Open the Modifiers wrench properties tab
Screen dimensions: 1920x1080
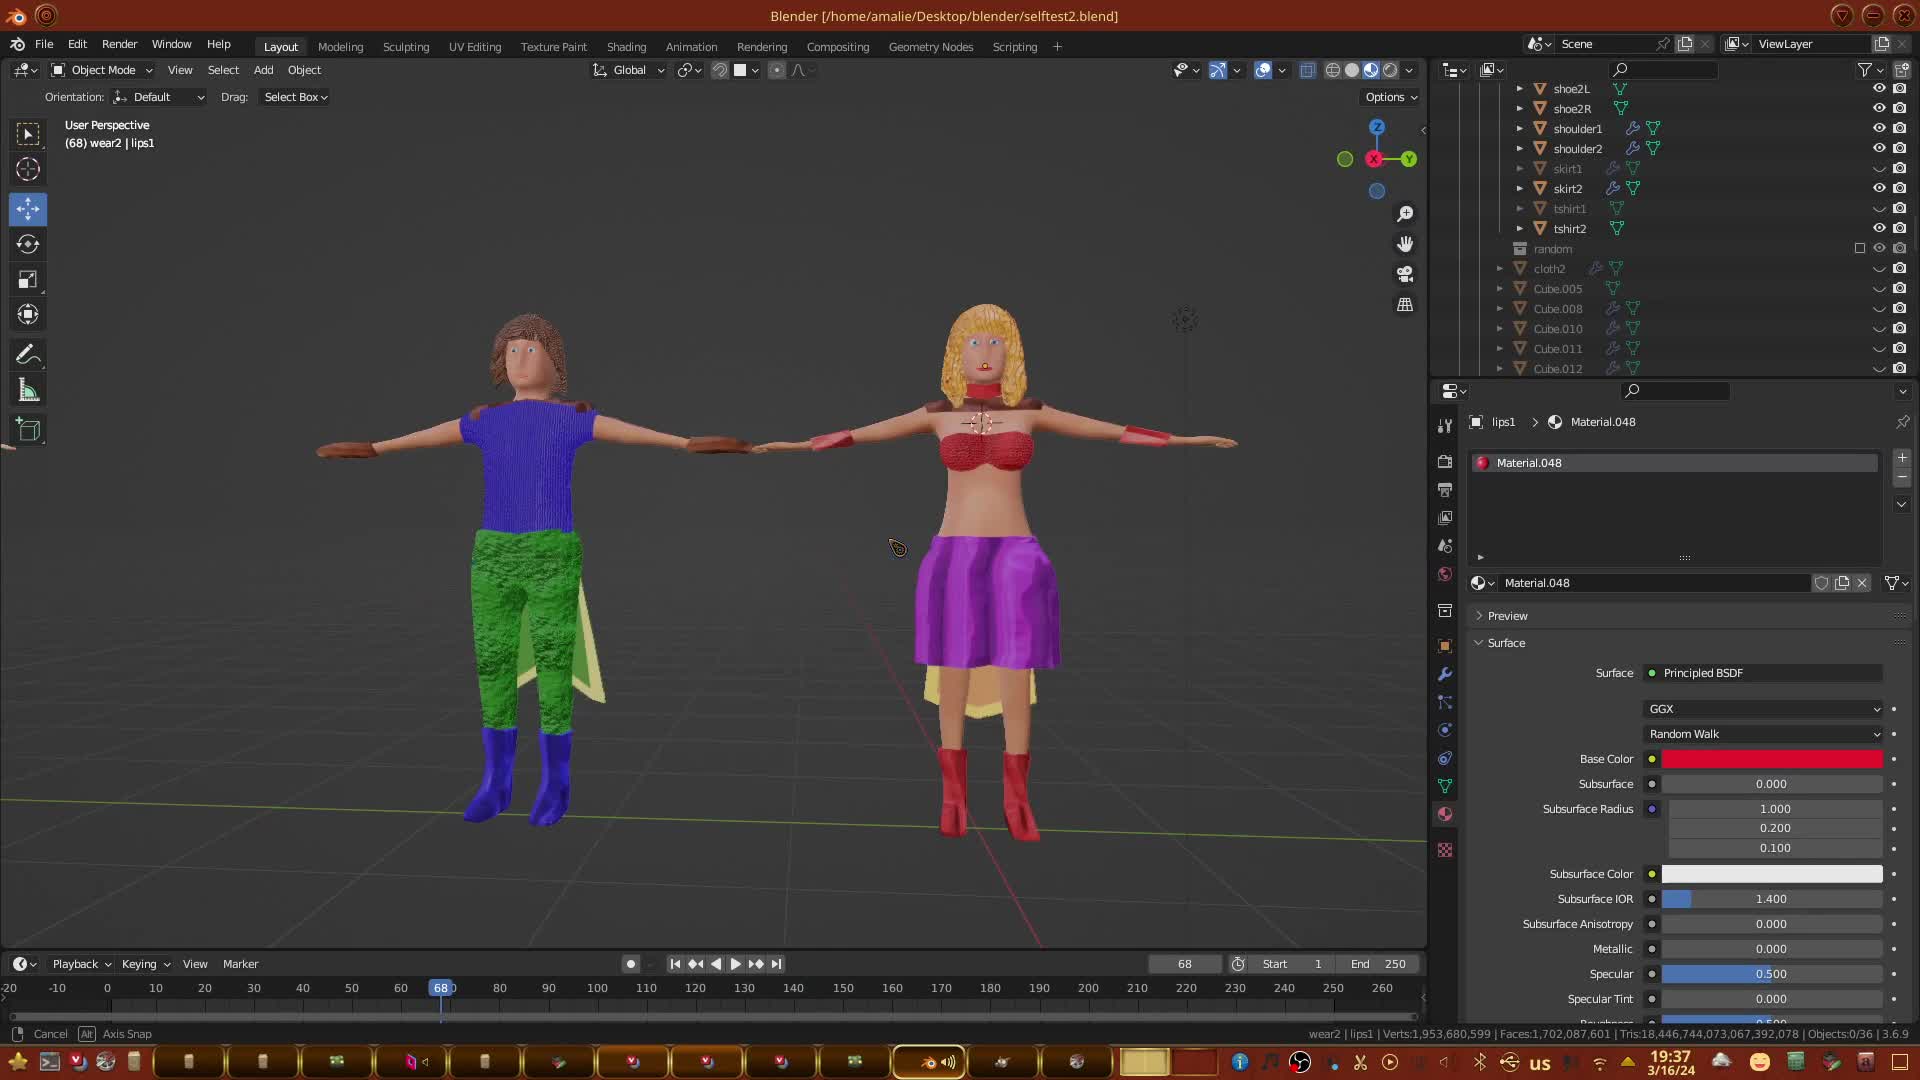coord(1444,674)
